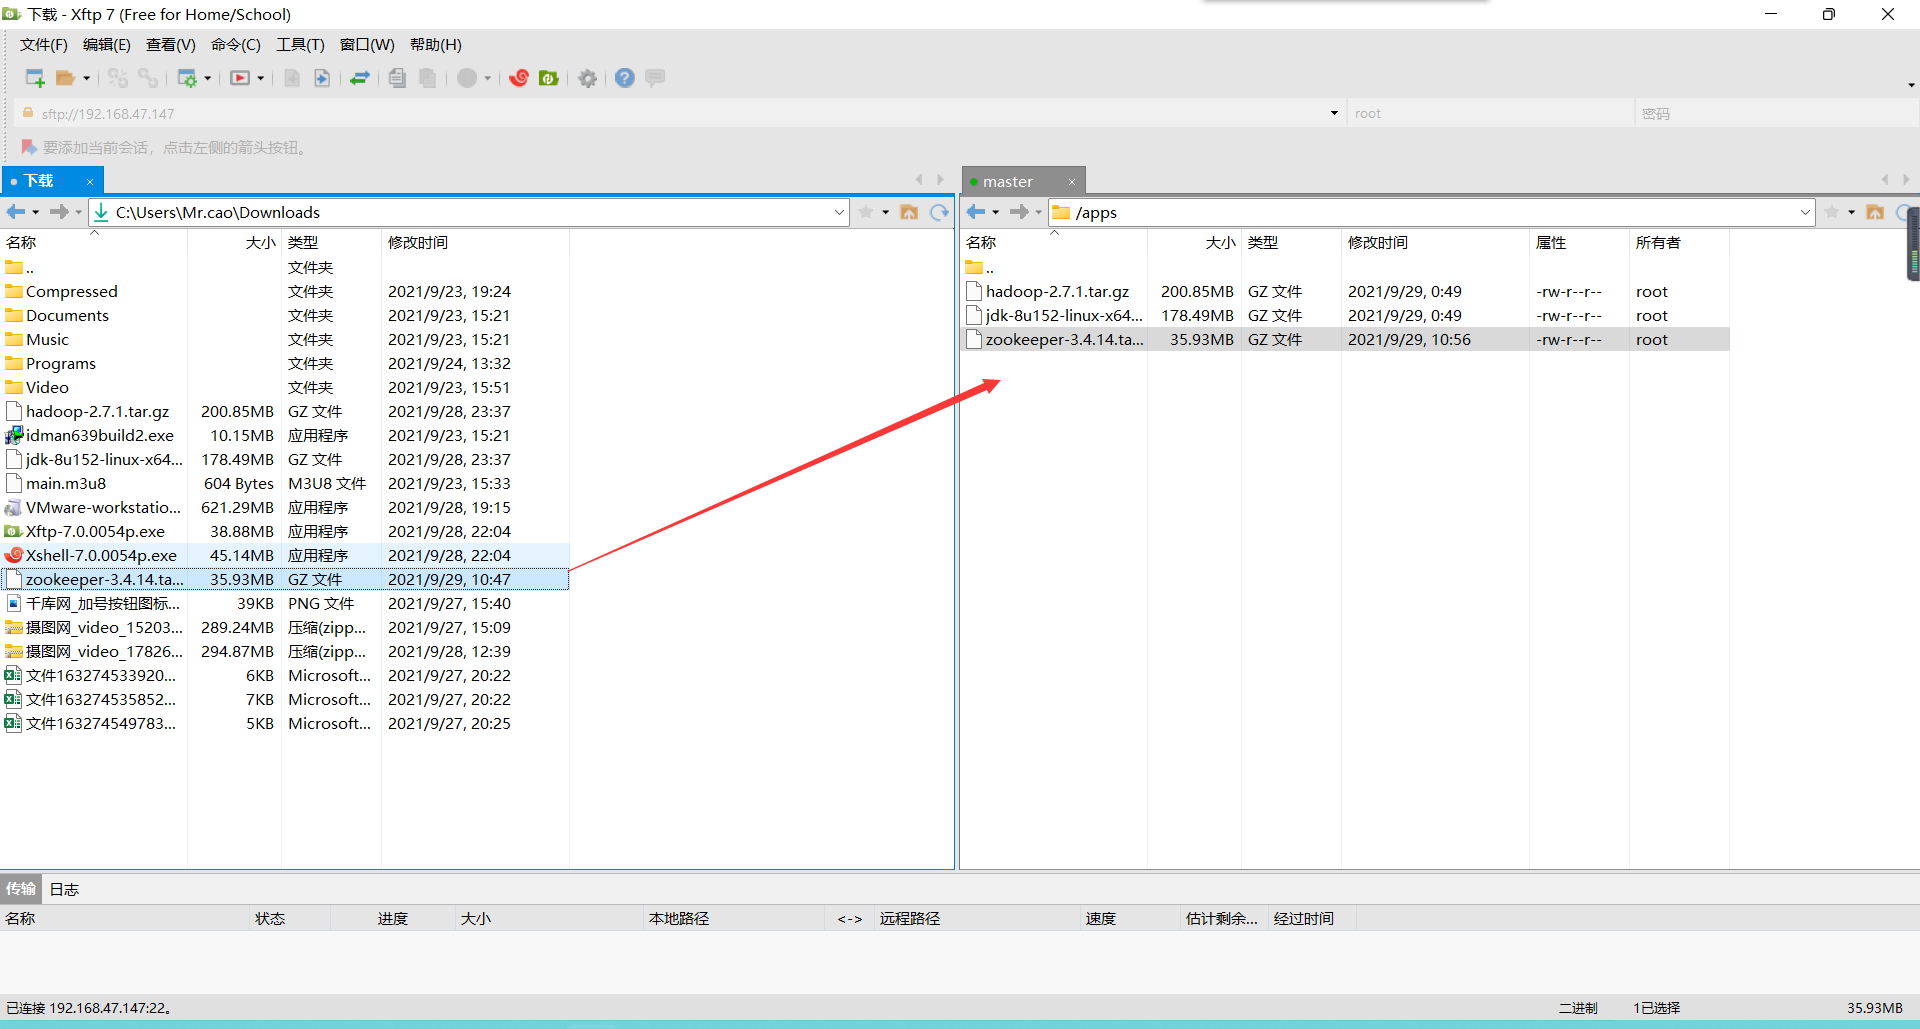Launch Xshell using the red swirl icon
The image size is (1920, 1029).
519,78
